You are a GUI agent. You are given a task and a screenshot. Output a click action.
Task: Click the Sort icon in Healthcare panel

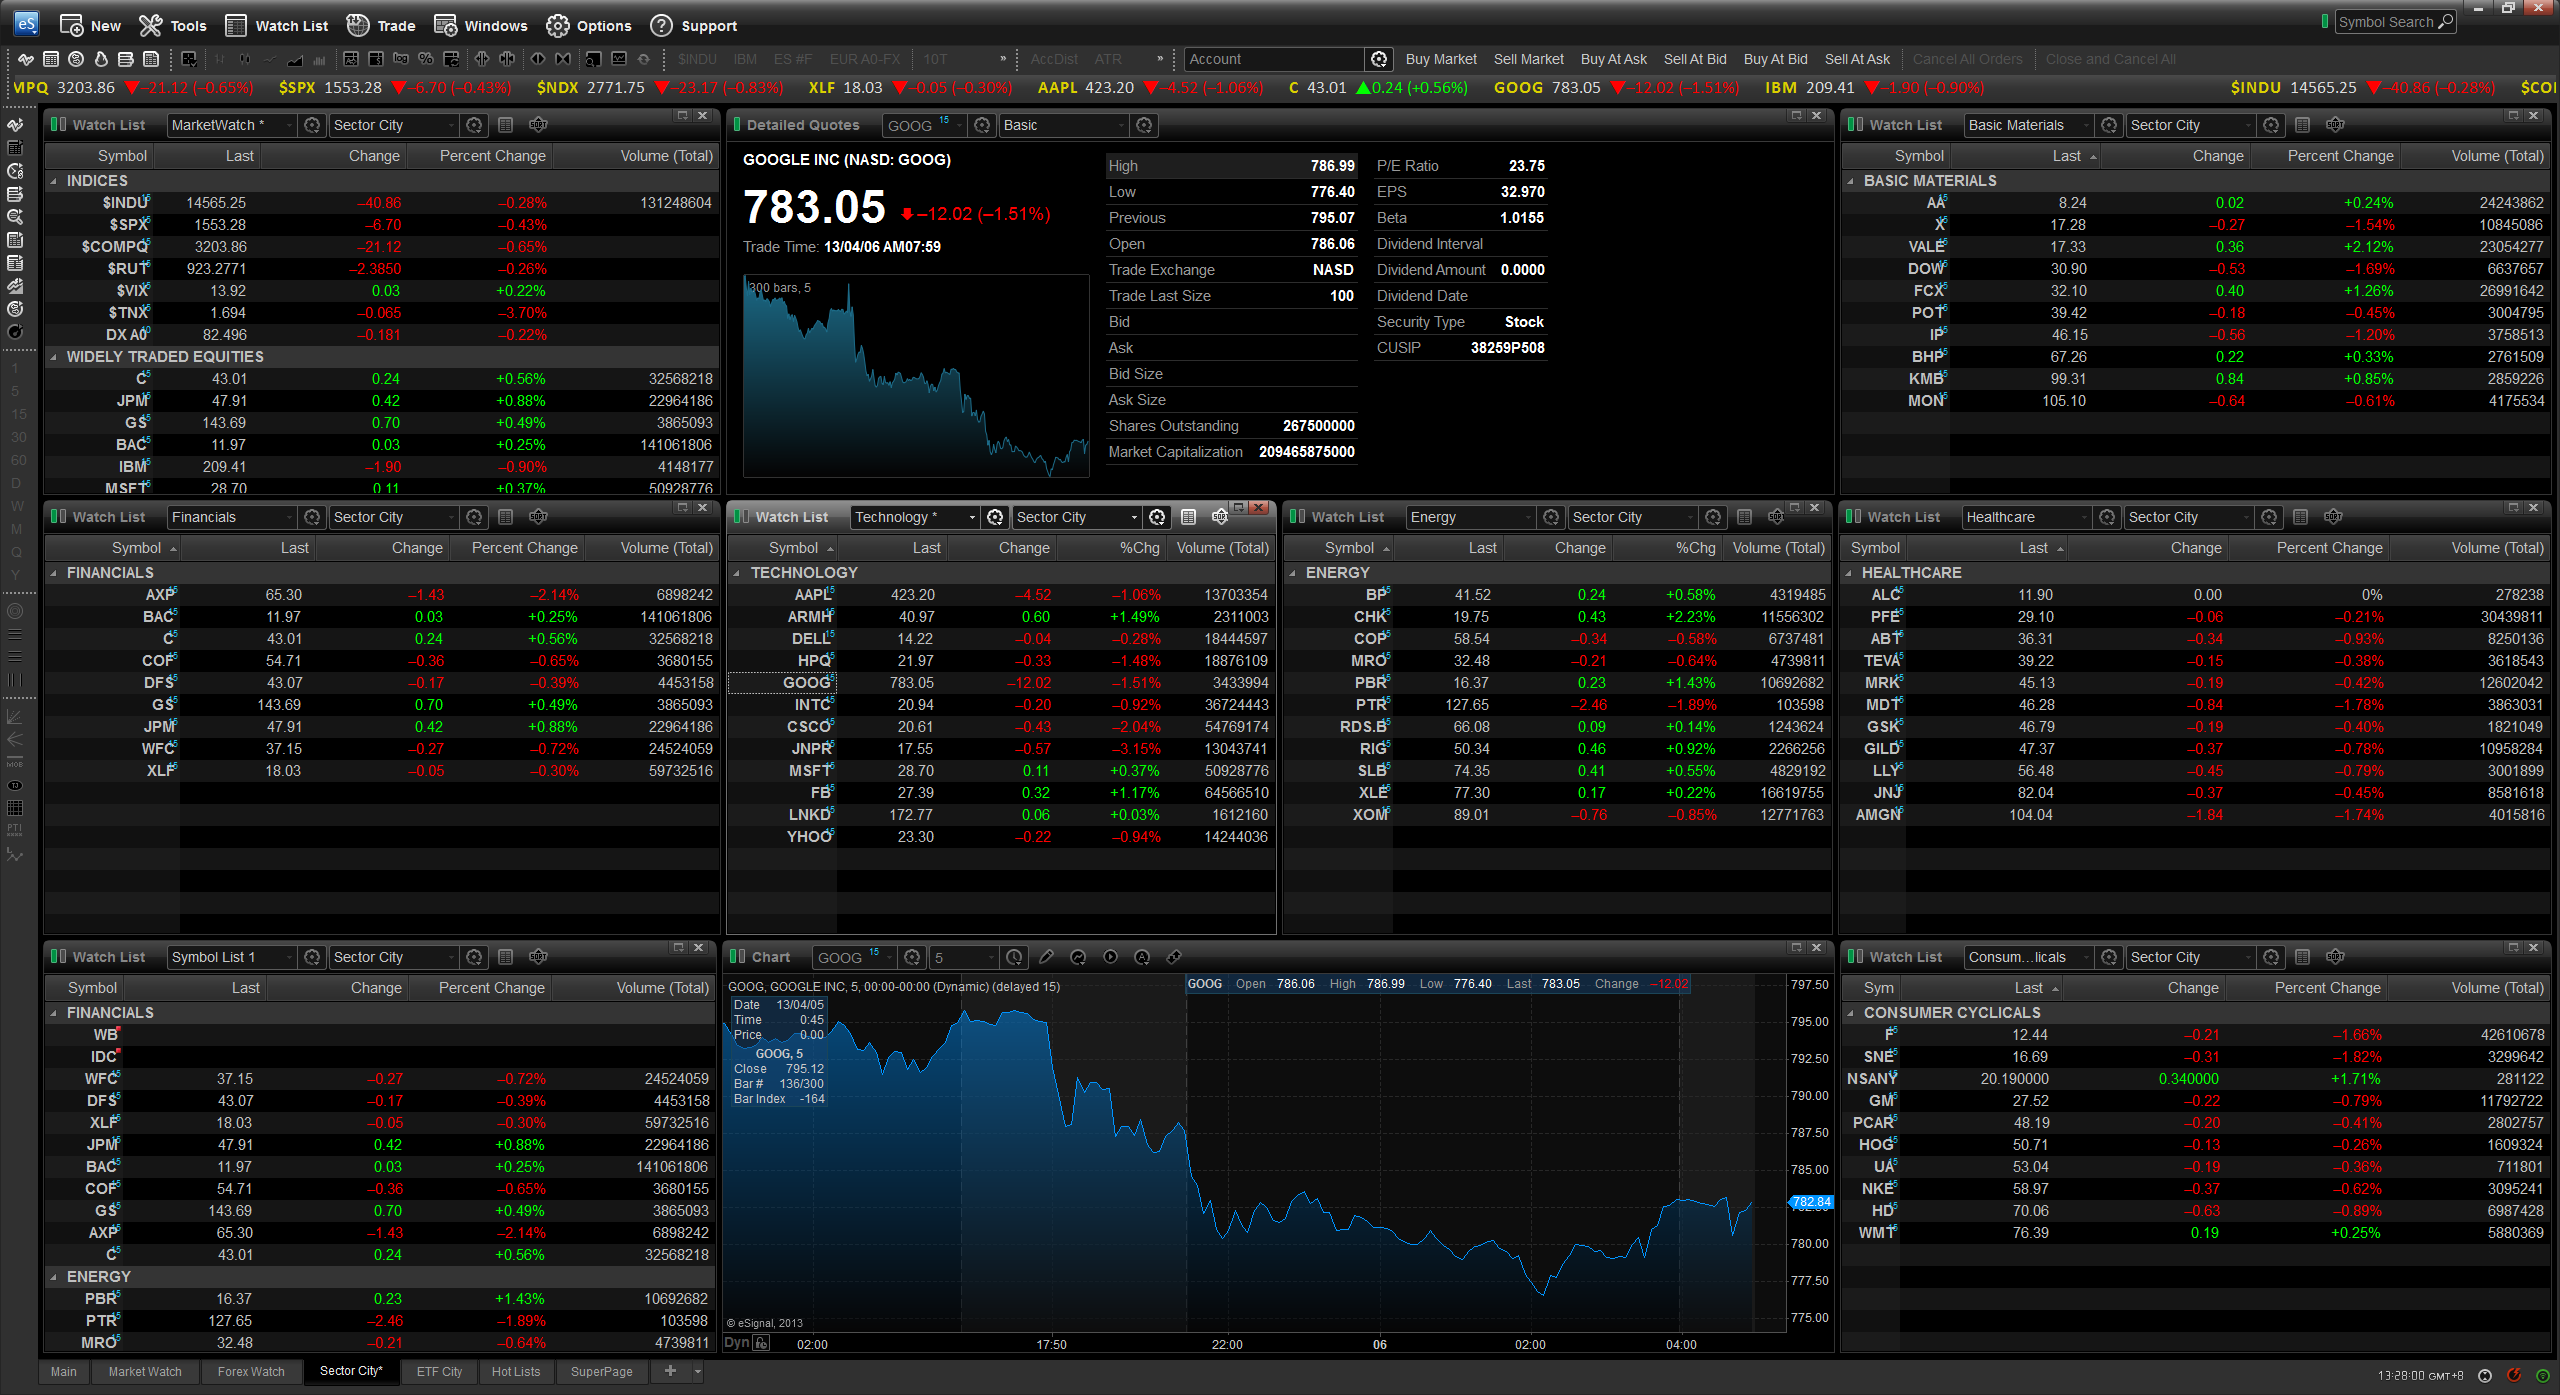(x=2333, y=517)
